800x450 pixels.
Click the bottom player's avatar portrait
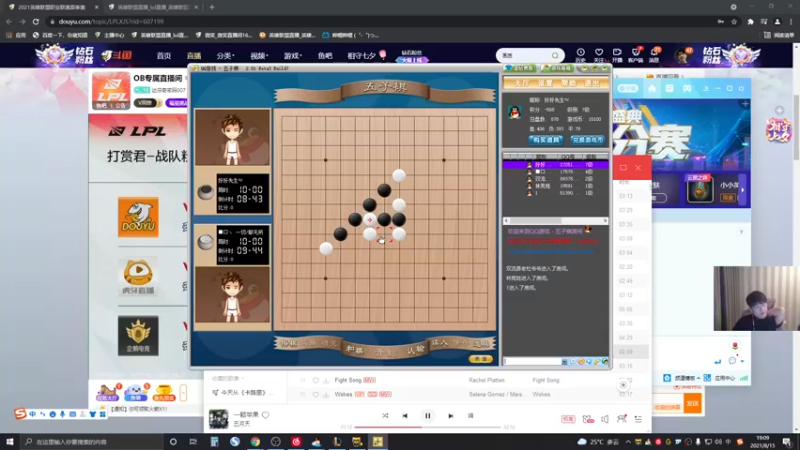tap(233, 295)
